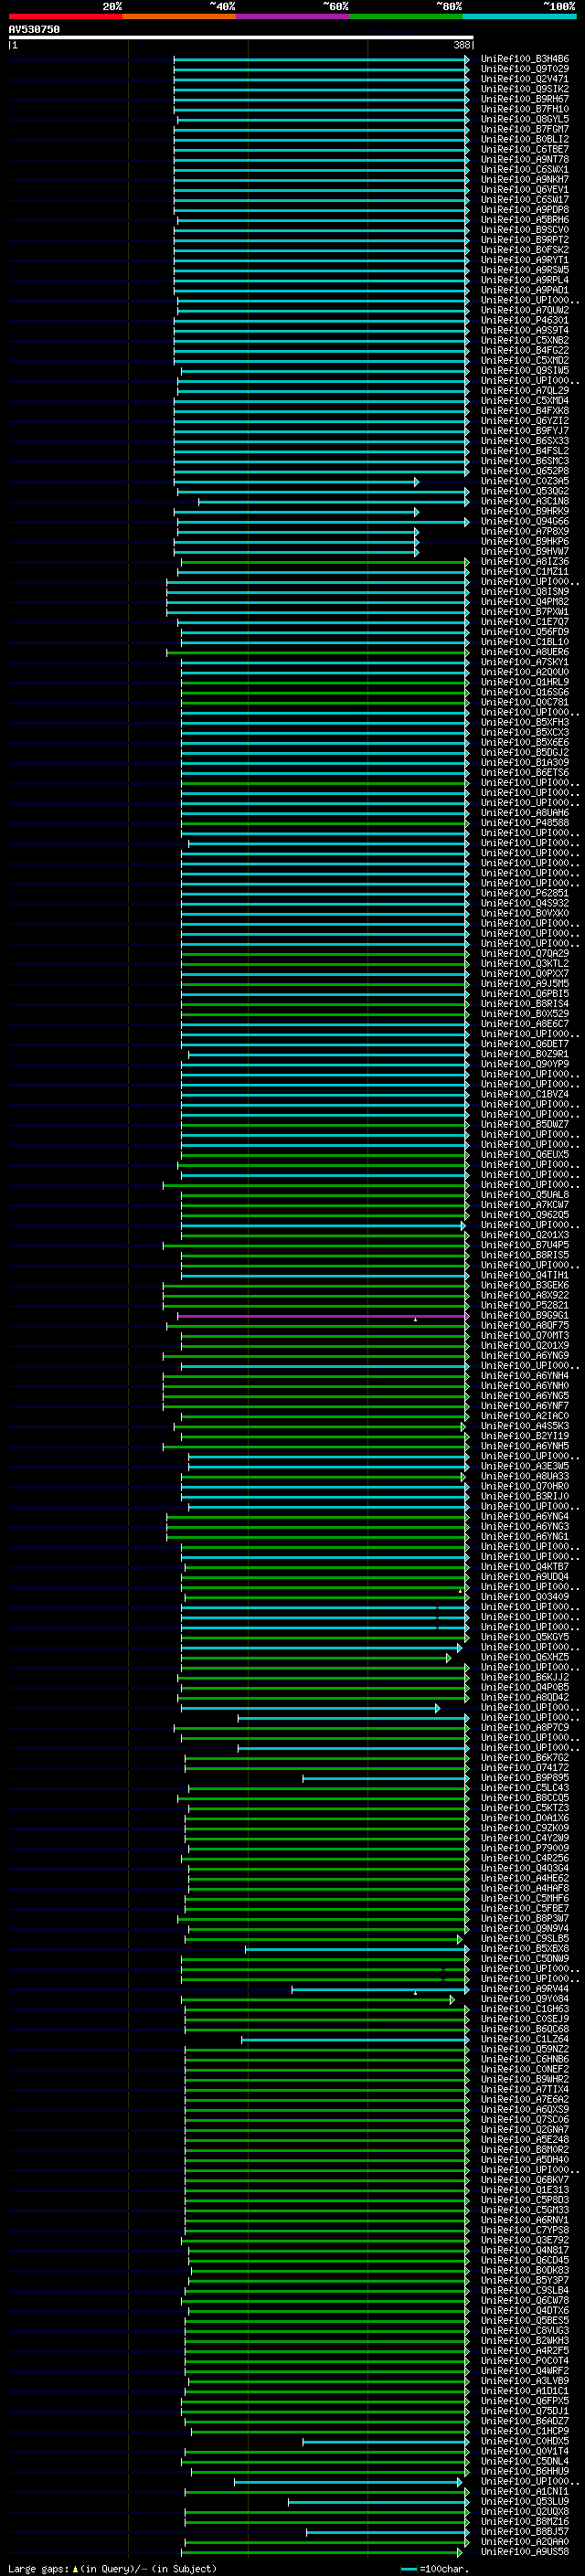Select label UniRef100_A8UER6

(525, 653)
